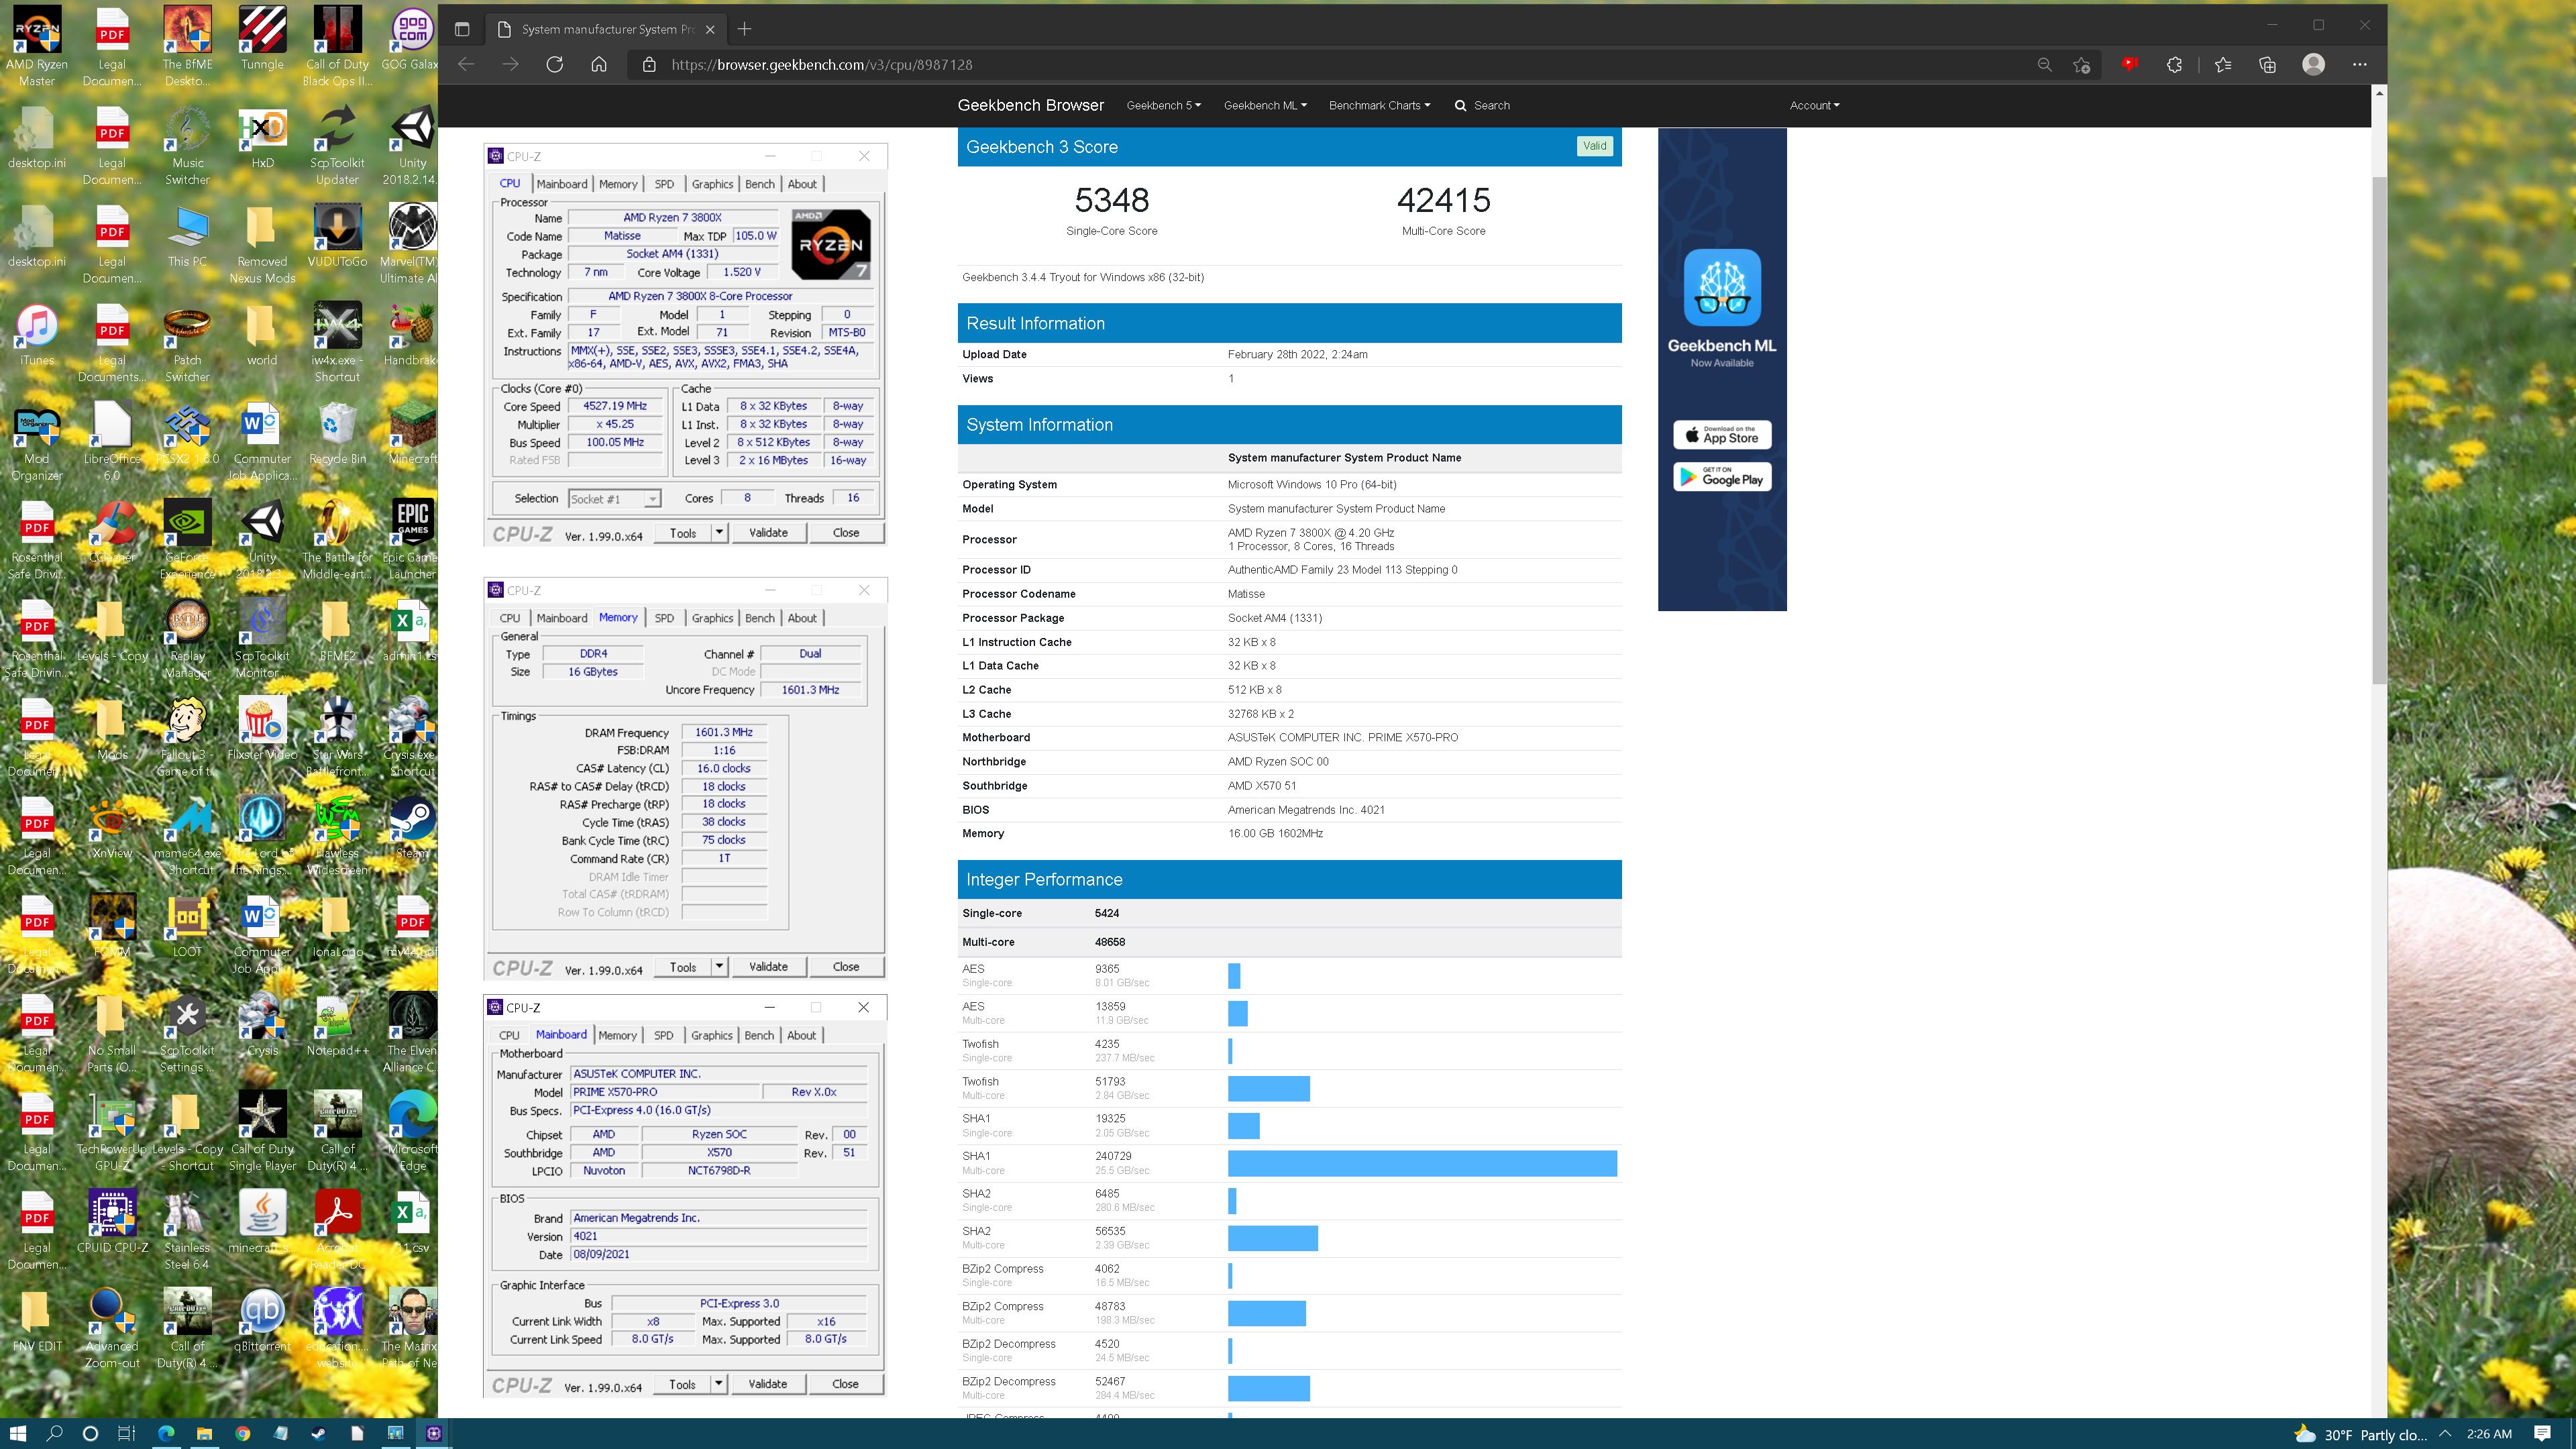Open the browser settings ellipsis menu

[2360, 64]
